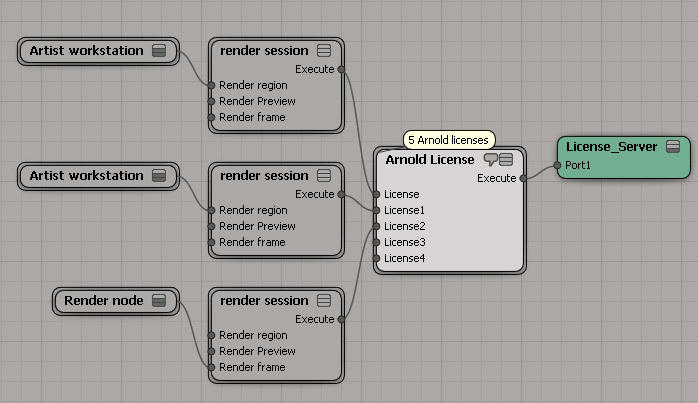Viewport: 698px width, 403px height.
Task: Select the Arnold License node title
Action: tap(431, 160)
